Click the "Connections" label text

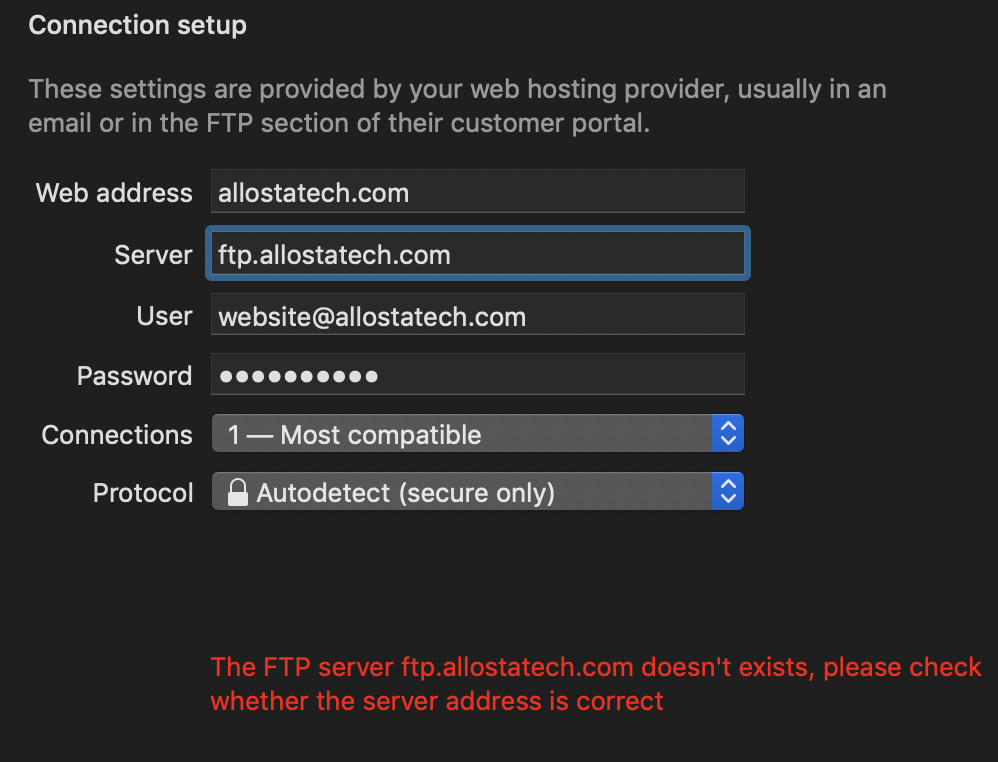click(x=117, y=435)
